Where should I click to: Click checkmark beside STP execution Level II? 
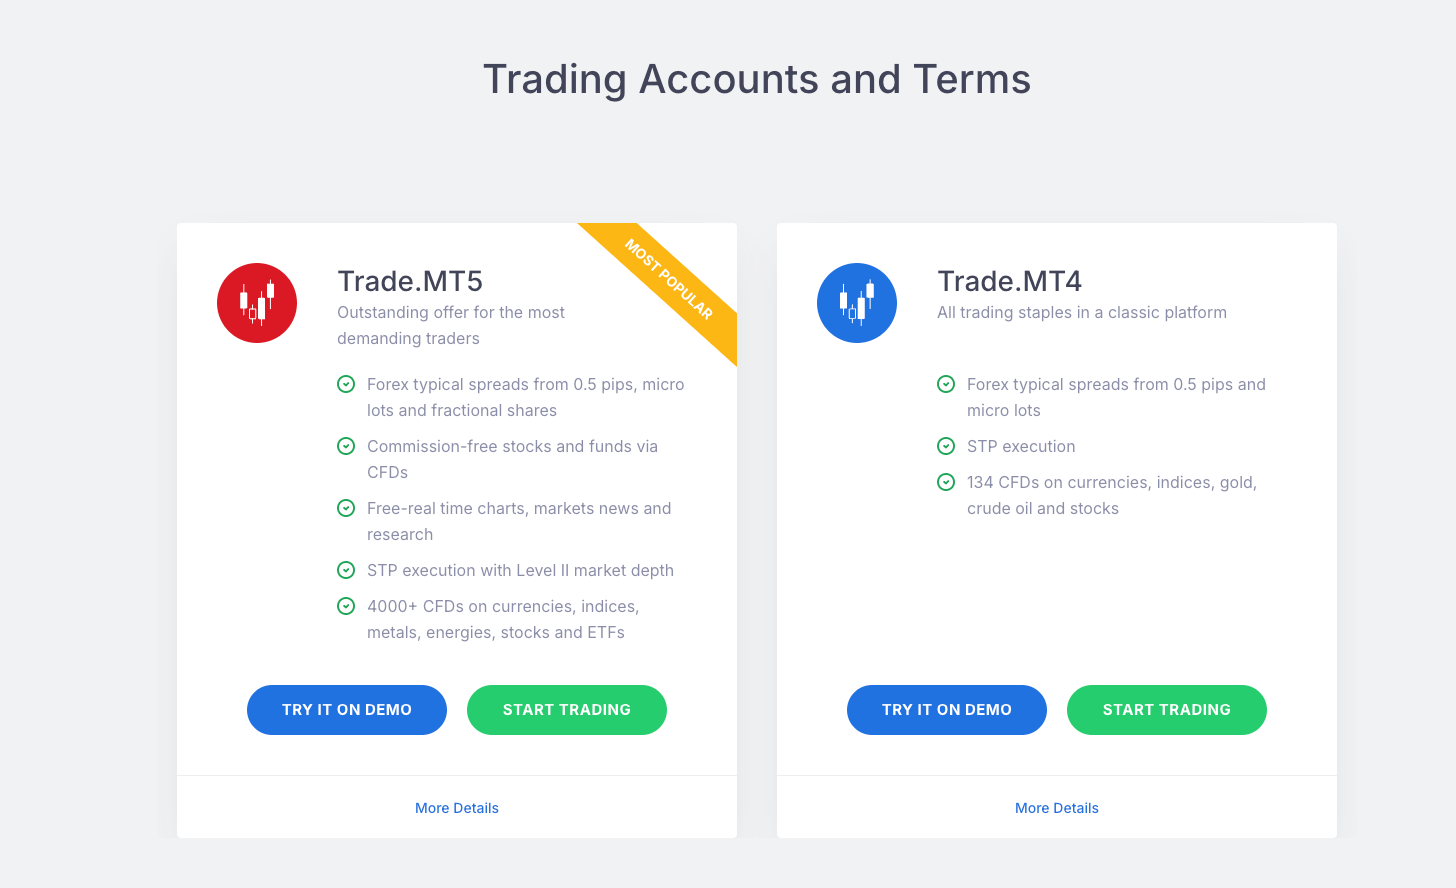tap(346, 570)
